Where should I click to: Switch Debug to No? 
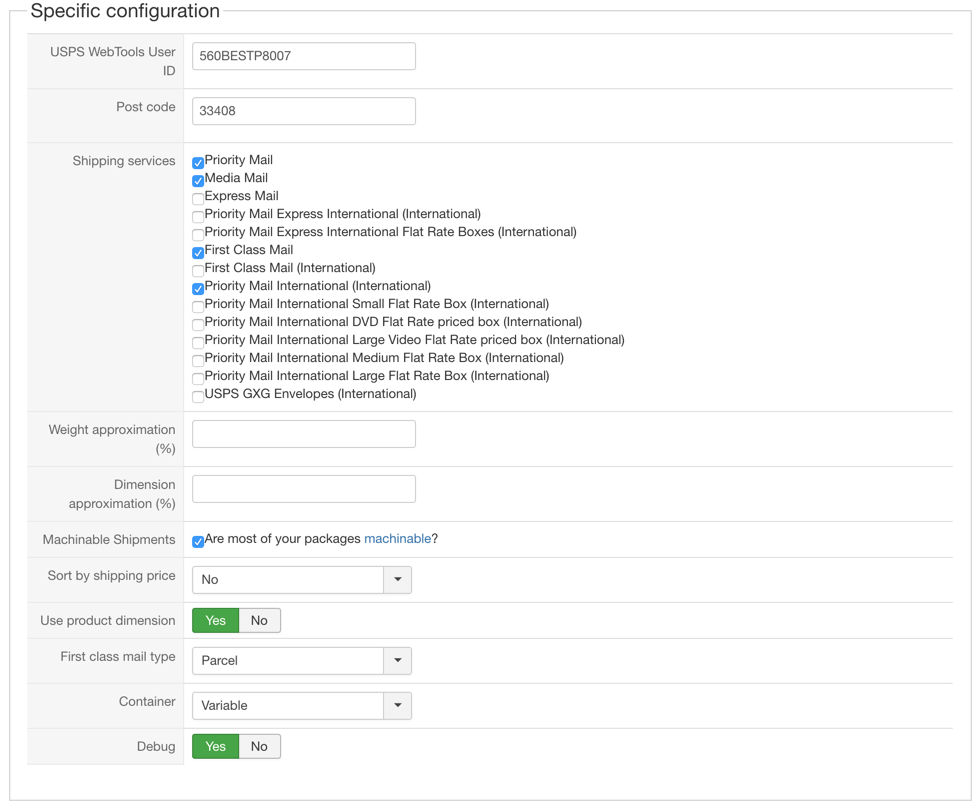[x=259, y=747]
